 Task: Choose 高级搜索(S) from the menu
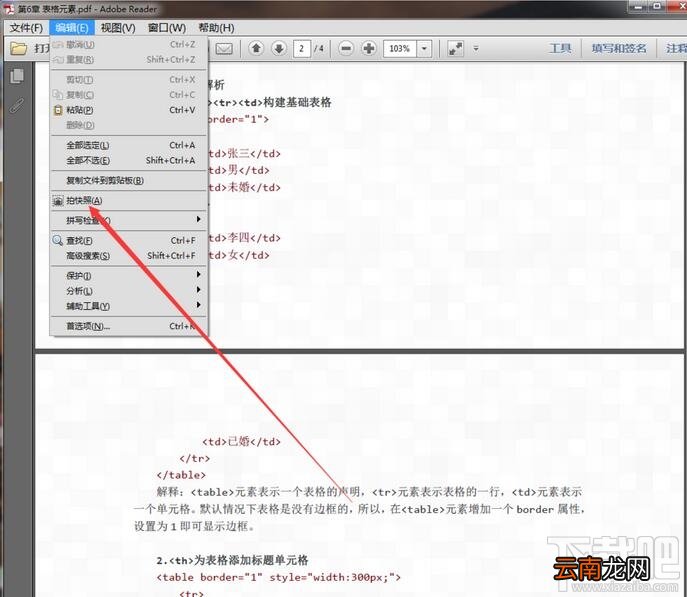[x=128, y=256]
